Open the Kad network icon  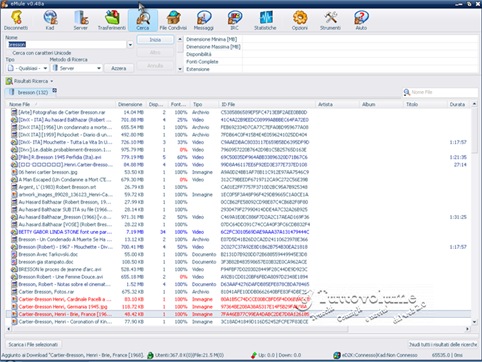pos(50,20)
